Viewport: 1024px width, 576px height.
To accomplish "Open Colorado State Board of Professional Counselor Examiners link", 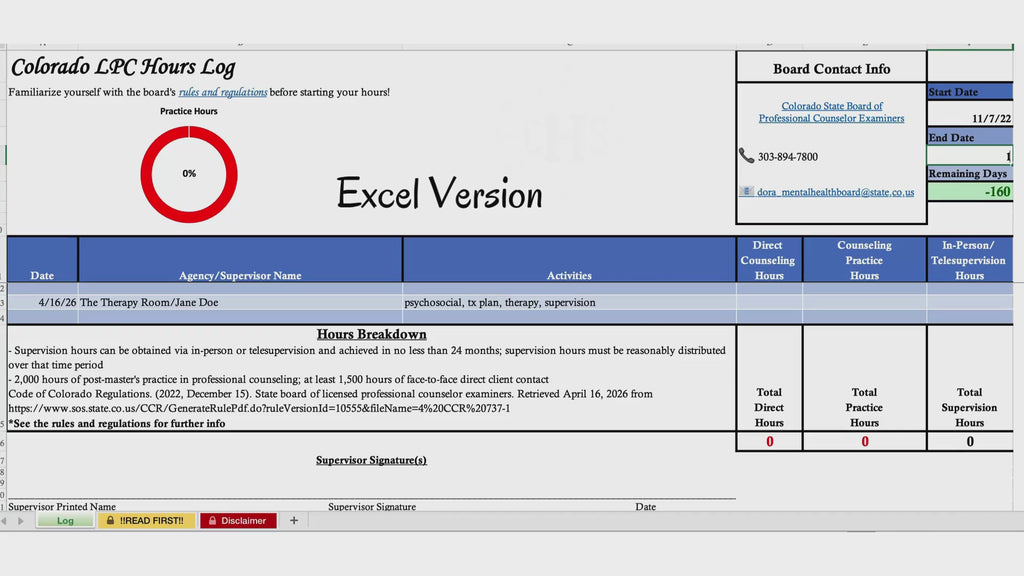I will pyautogui.click(x=831, y=112).
